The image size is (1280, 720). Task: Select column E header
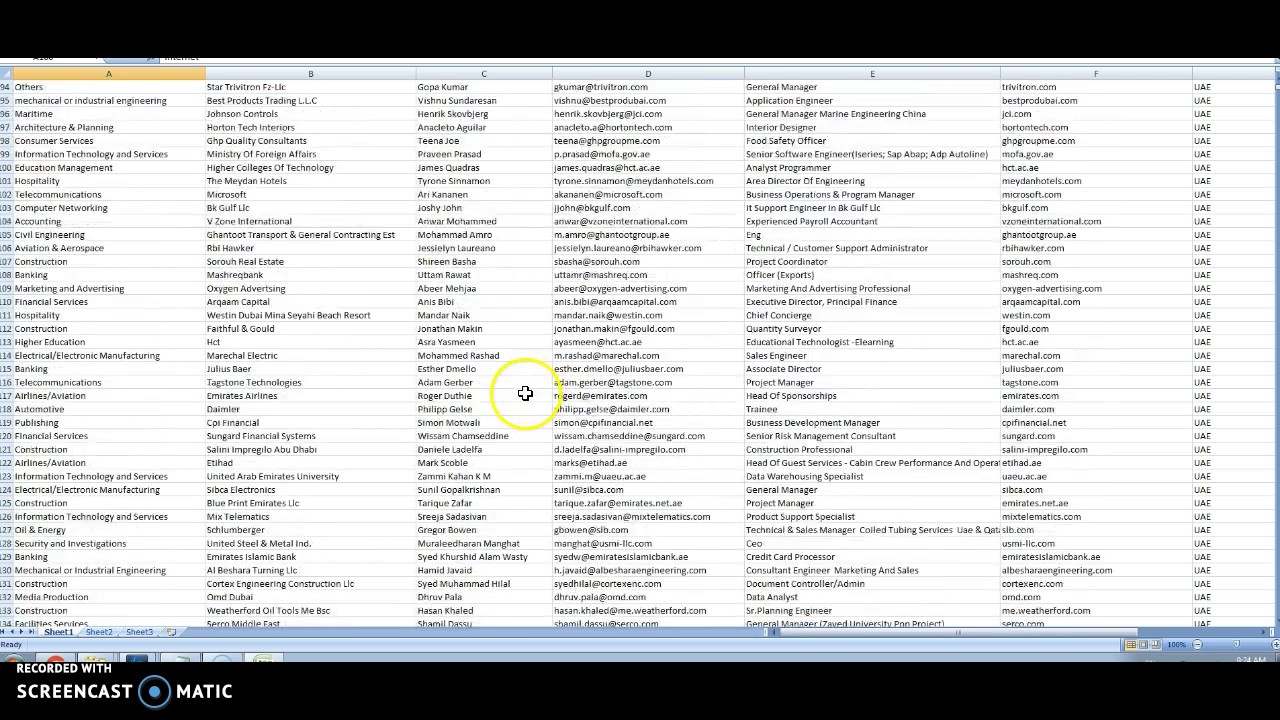(x=872, y=74)
